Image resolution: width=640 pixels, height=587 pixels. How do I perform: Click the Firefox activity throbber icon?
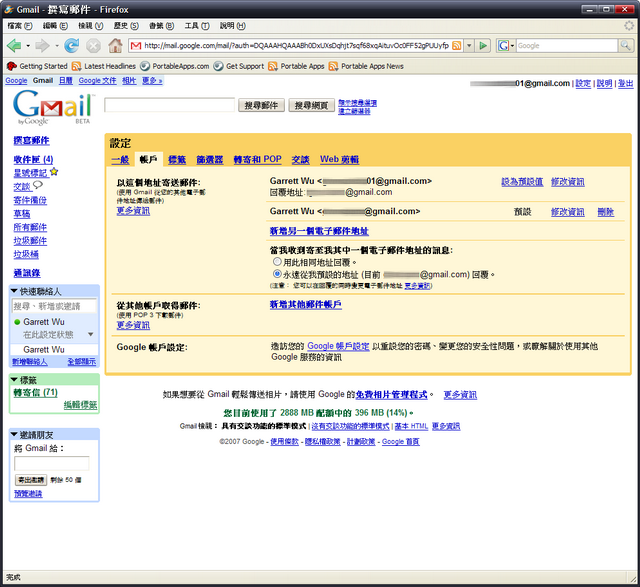[629, 26]
